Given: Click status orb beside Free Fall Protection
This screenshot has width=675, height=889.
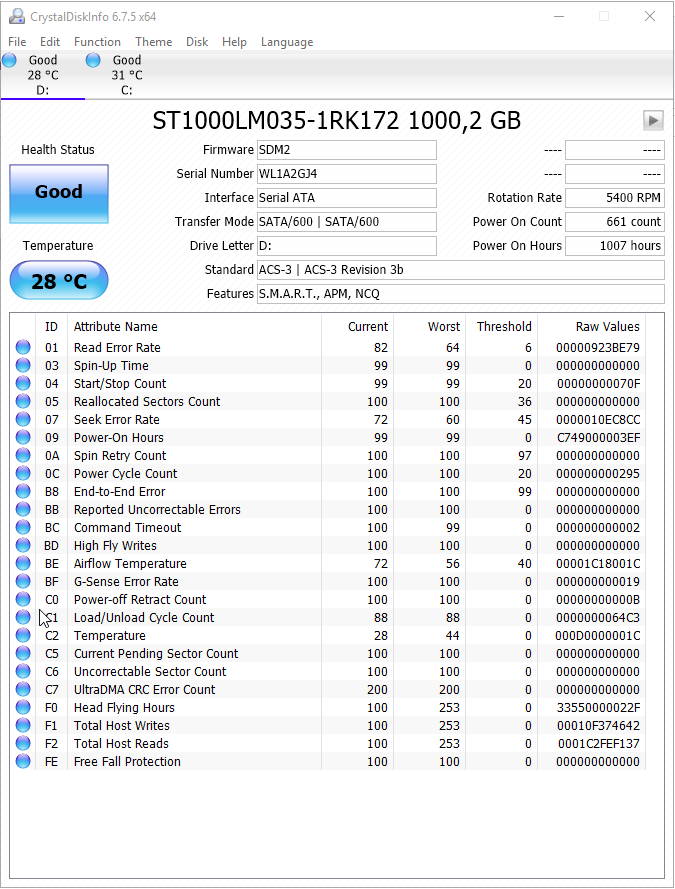Looking at the screenshot, I should pos(23,762).
